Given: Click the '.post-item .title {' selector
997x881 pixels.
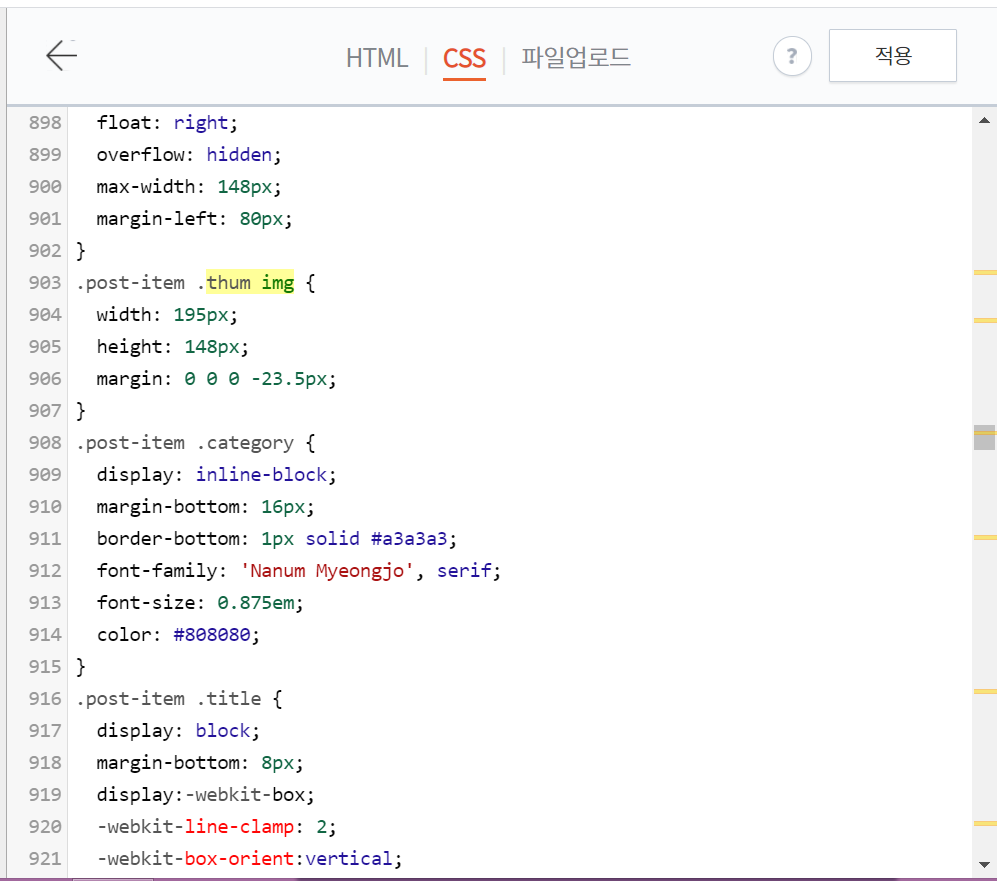Looking at the screenshot, I should tap(179, 698).
